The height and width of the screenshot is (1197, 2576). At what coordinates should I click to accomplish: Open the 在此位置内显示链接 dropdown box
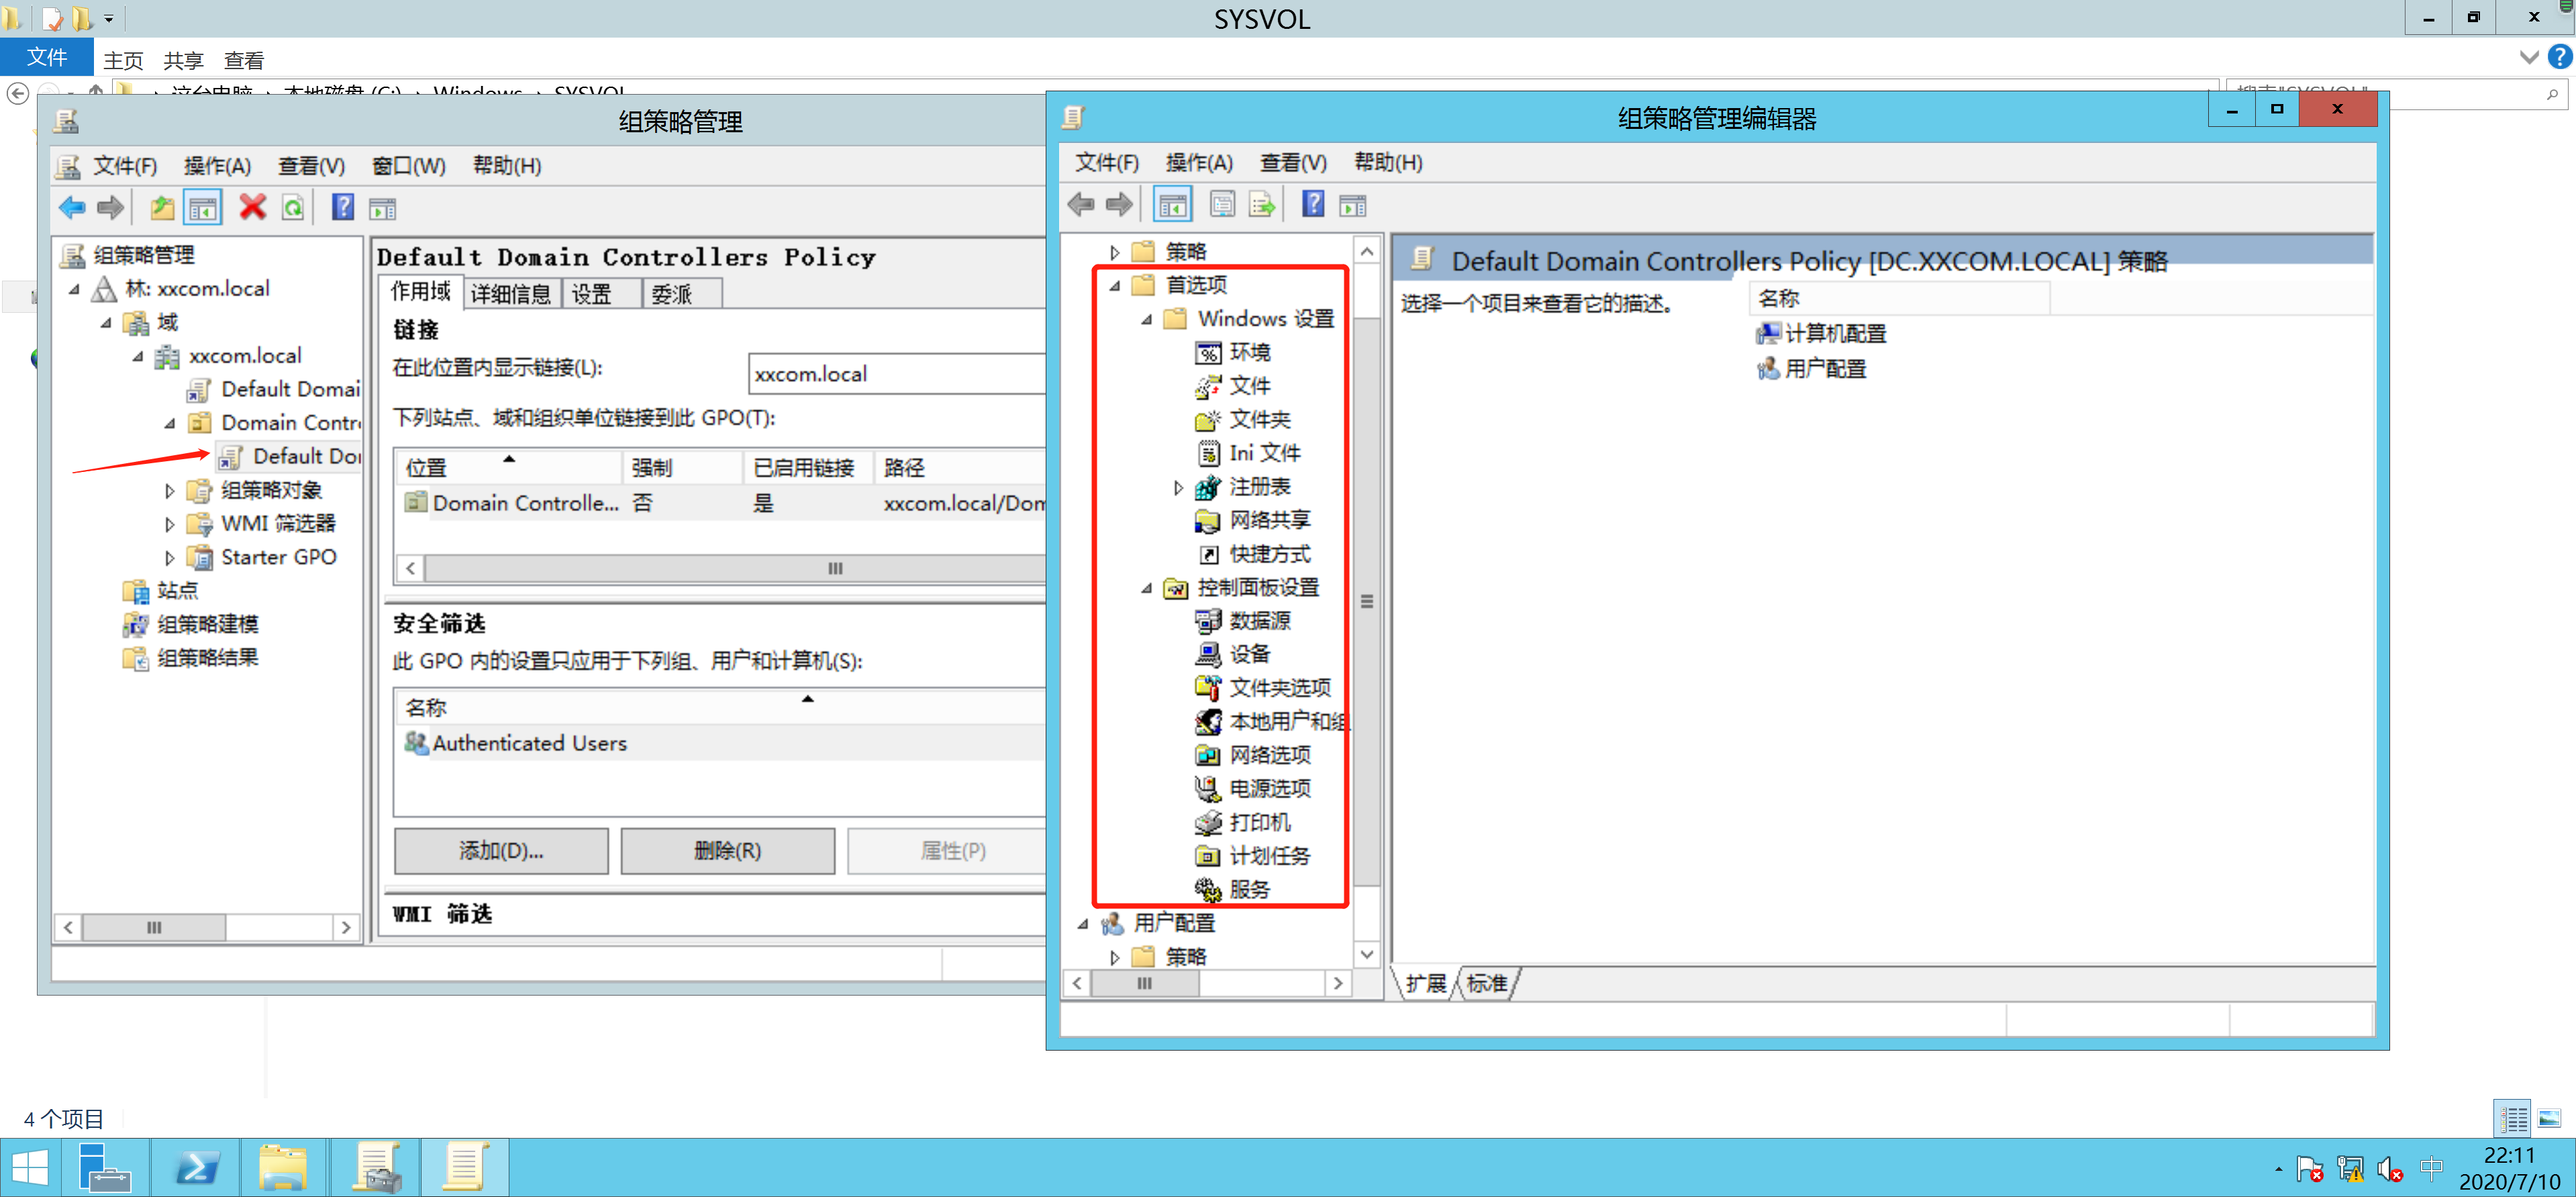(897, 374)
